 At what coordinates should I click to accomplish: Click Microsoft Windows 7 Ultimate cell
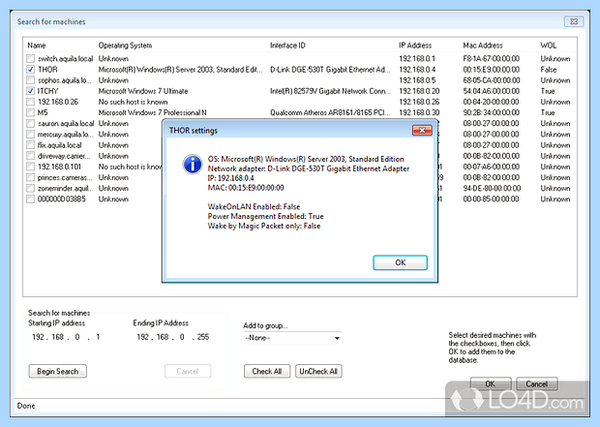pyautogui.click(x=143, y=91)
